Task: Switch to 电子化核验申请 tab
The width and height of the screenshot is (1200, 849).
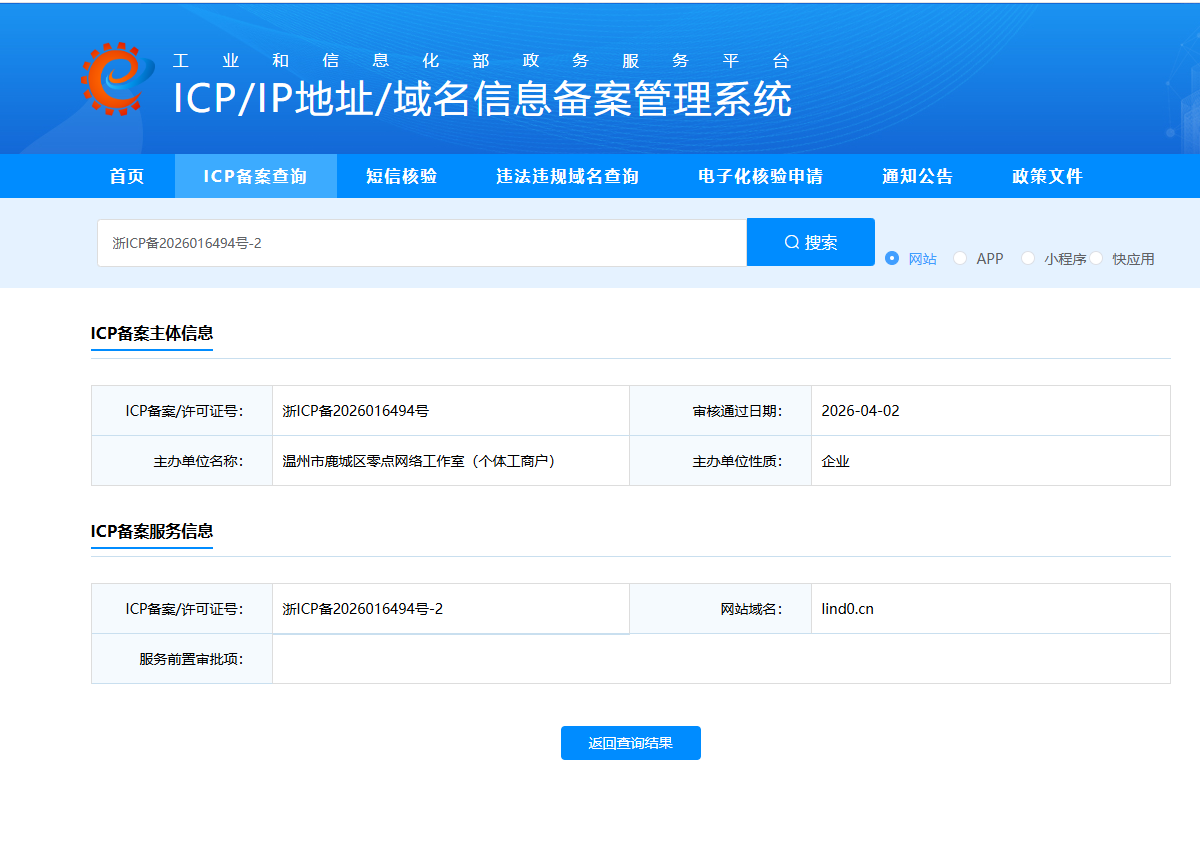Action: [x=760, y=176]
